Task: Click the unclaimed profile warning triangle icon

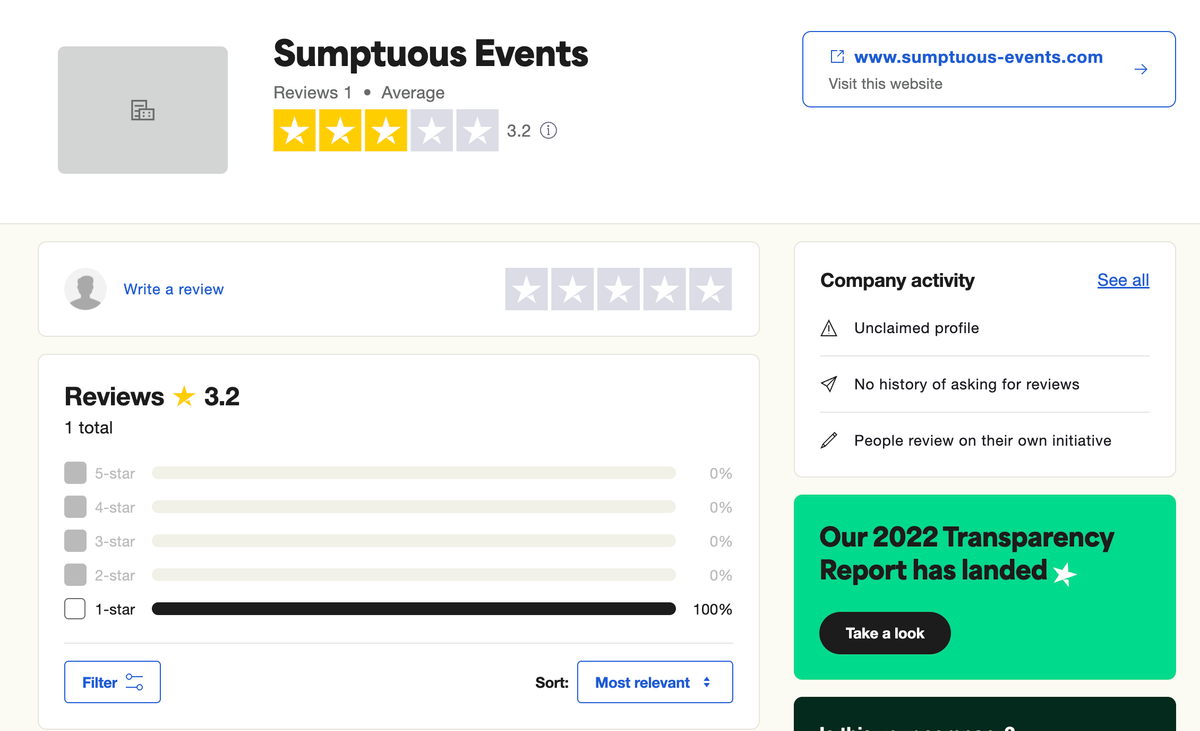Action: pos(828,327)
